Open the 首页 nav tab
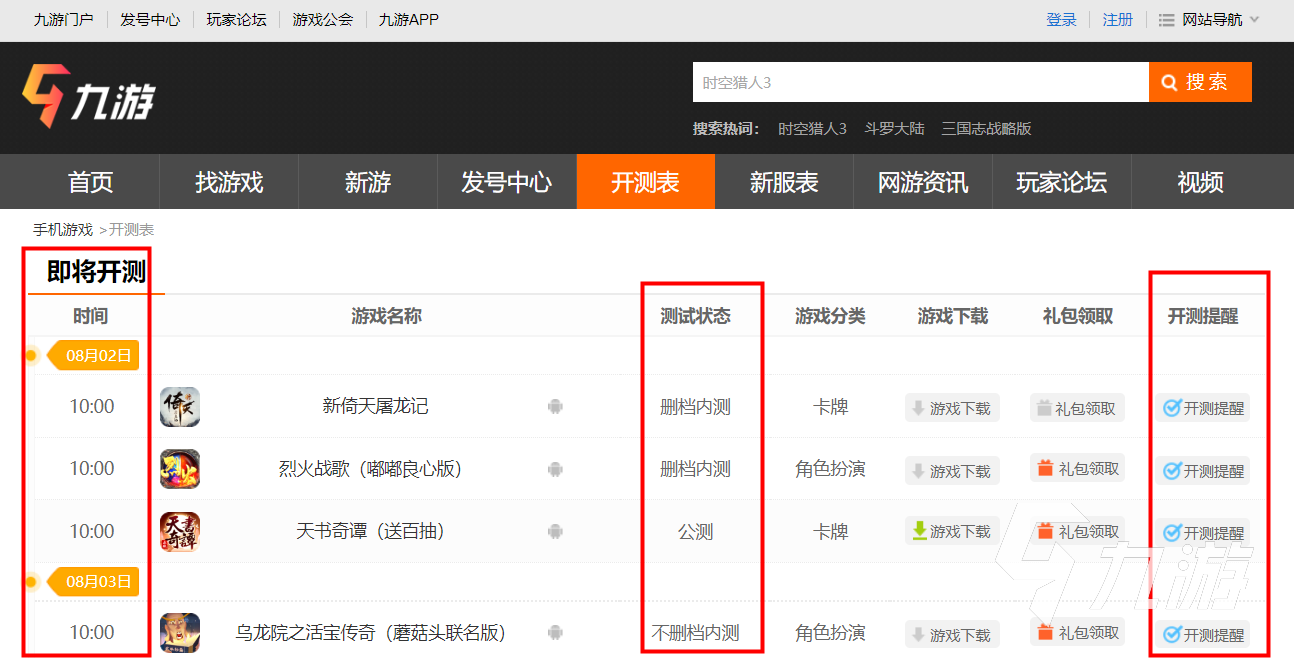Screen dimensions: 1294x658 click(x=90, y=182)
